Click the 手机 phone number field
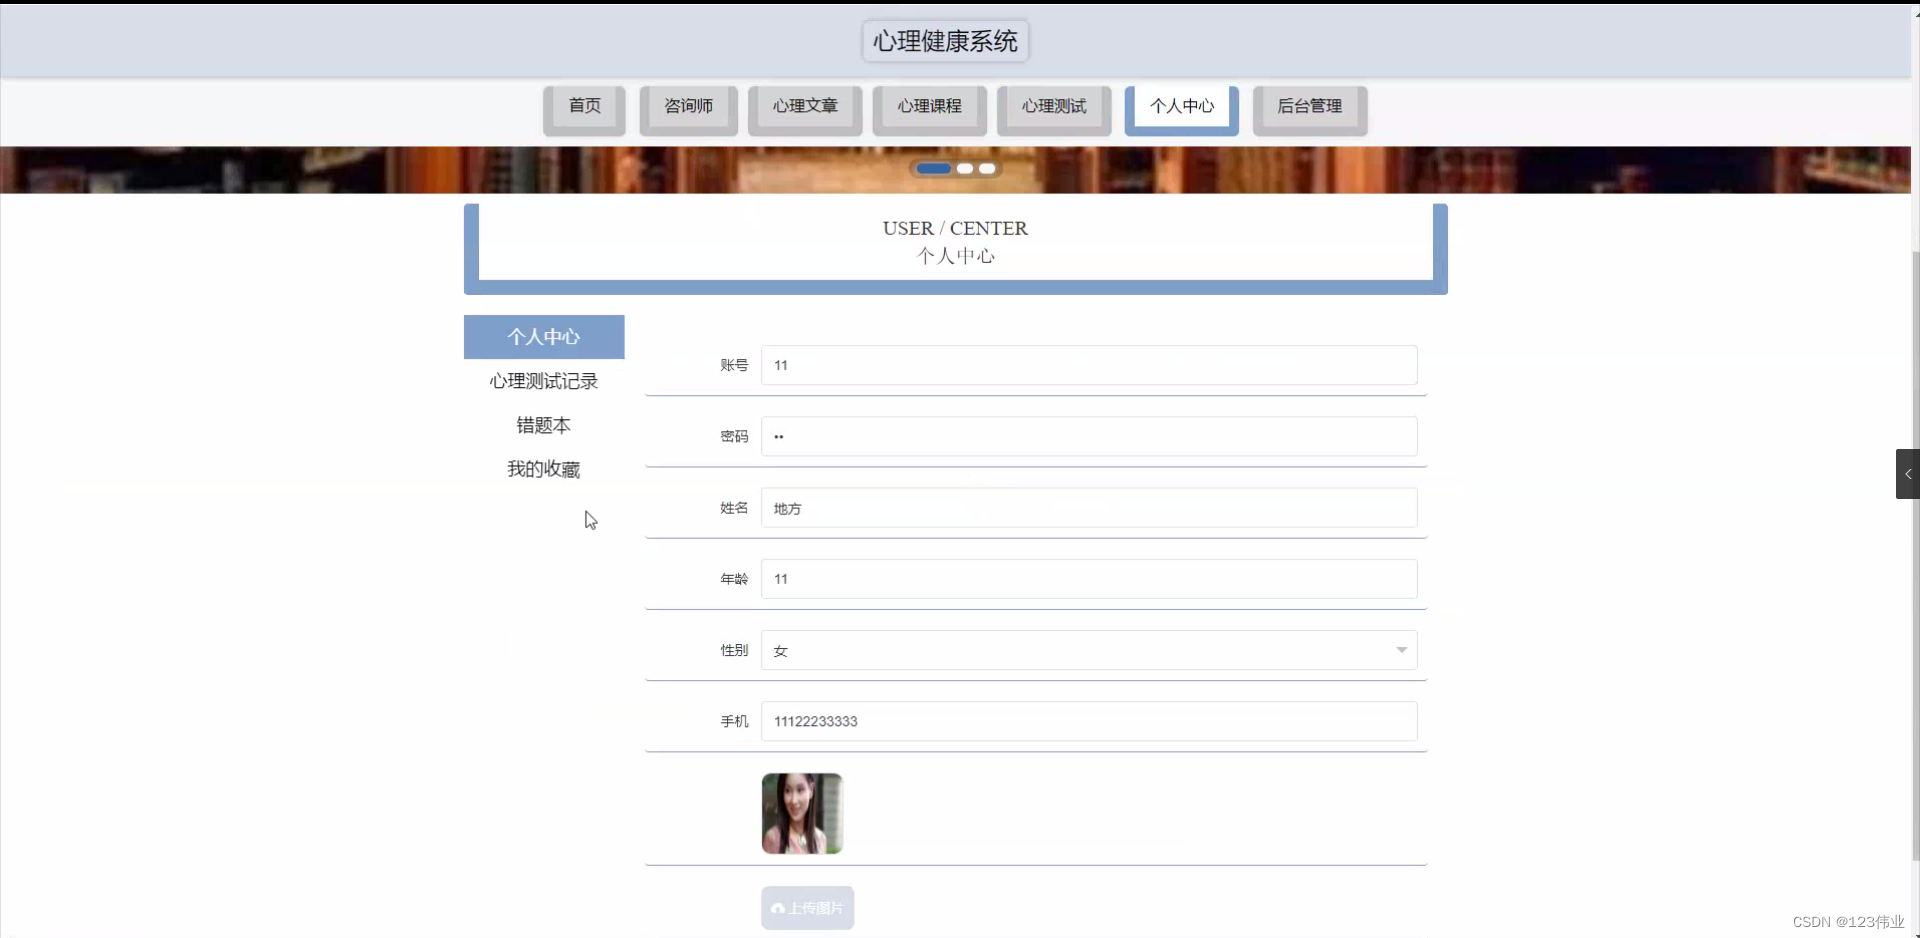 click(1088, 721)
